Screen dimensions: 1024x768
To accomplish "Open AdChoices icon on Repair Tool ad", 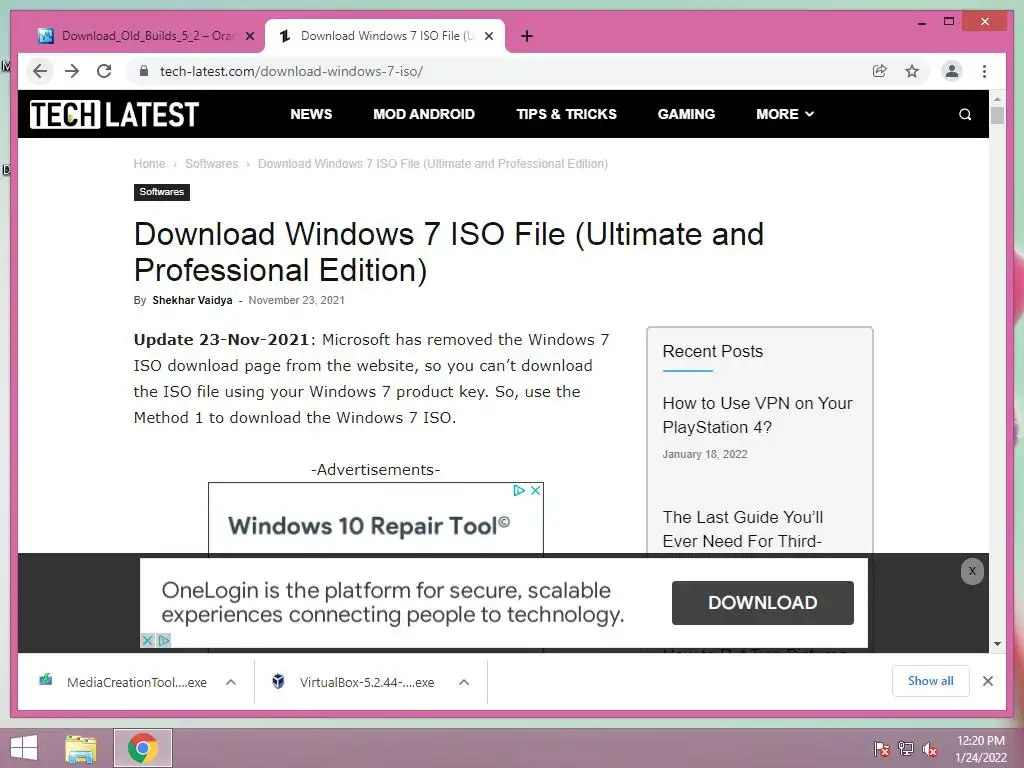I will pyautogui.click(x=519, y=490).
